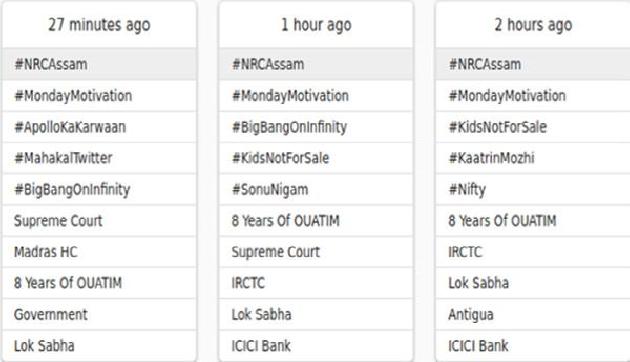Select the 2 hours ago column header

[533, 25]
